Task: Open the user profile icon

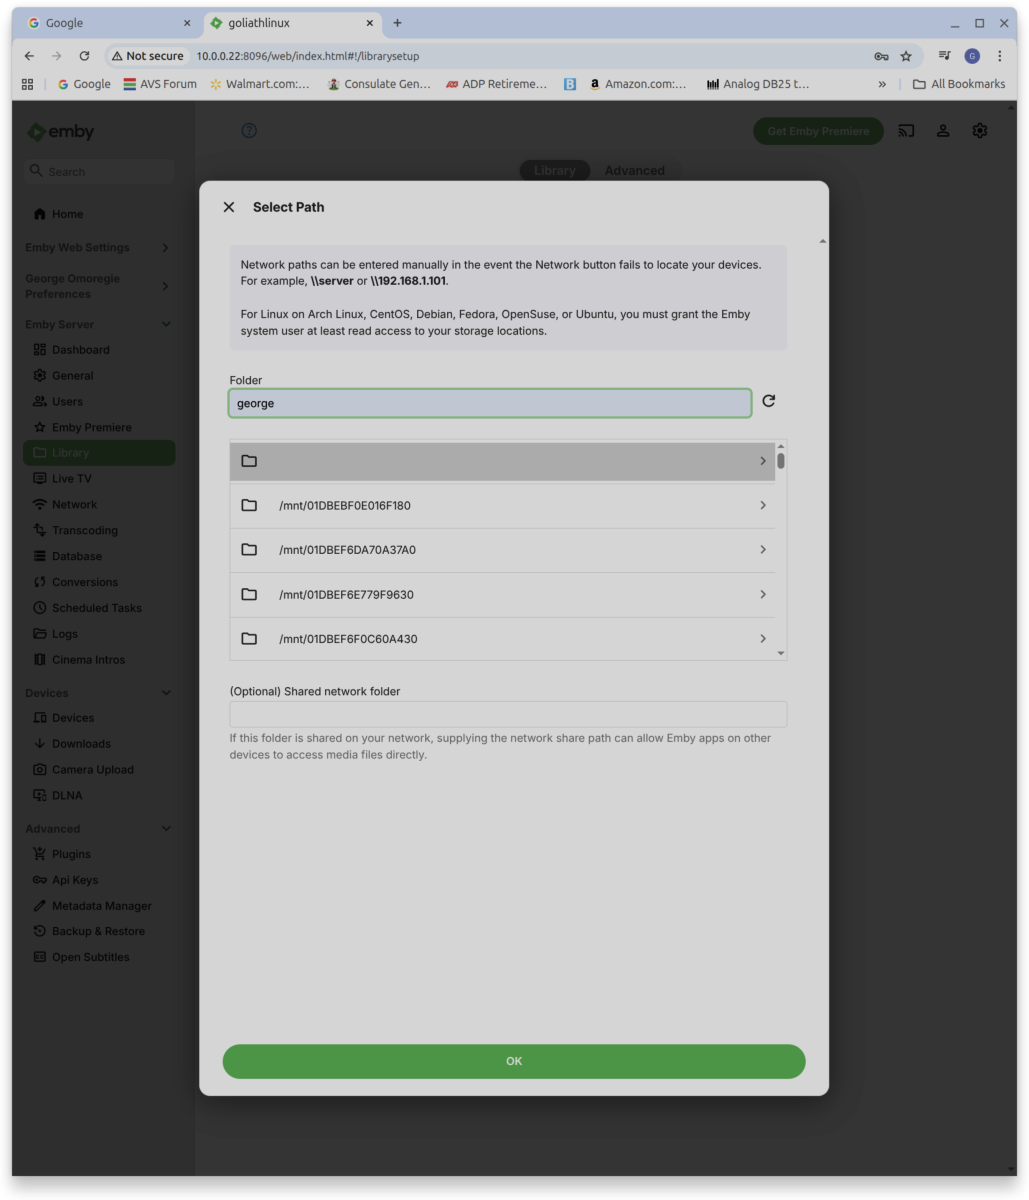Action: (x=943, y=130)
